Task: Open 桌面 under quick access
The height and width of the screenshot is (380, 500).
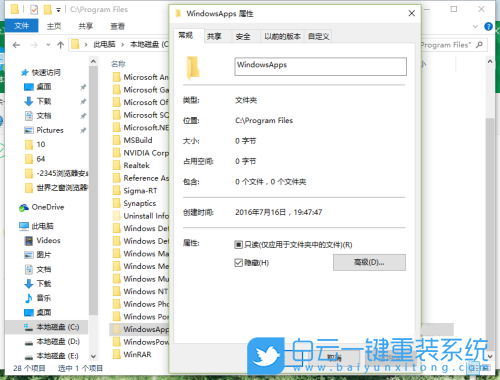Action: [44, 87]
